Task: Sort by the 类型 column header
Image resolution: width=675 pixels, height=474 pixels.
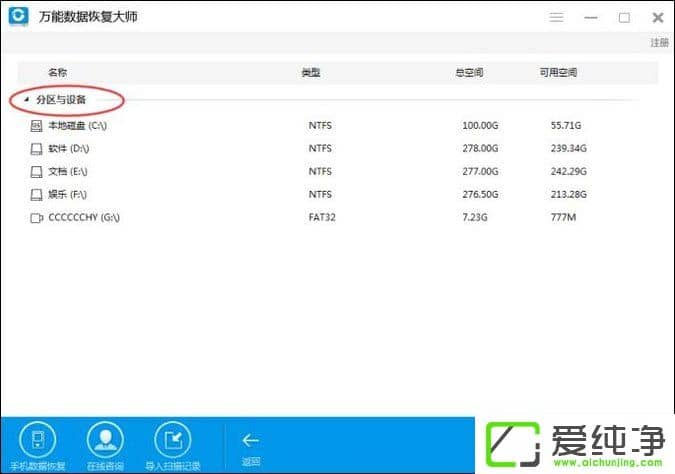Action: coord(311,73)
